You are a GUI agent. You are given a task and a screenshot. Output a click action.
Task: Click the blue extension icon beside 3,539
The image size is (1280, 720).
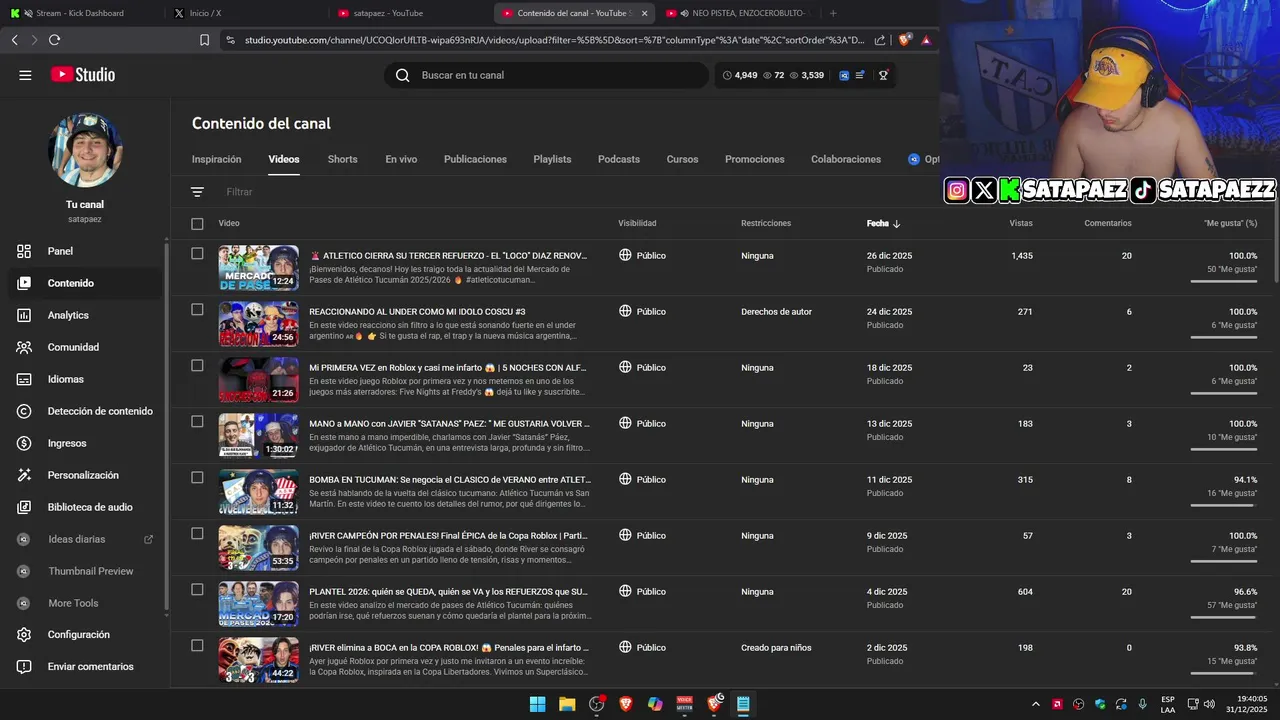coord(844,75)
